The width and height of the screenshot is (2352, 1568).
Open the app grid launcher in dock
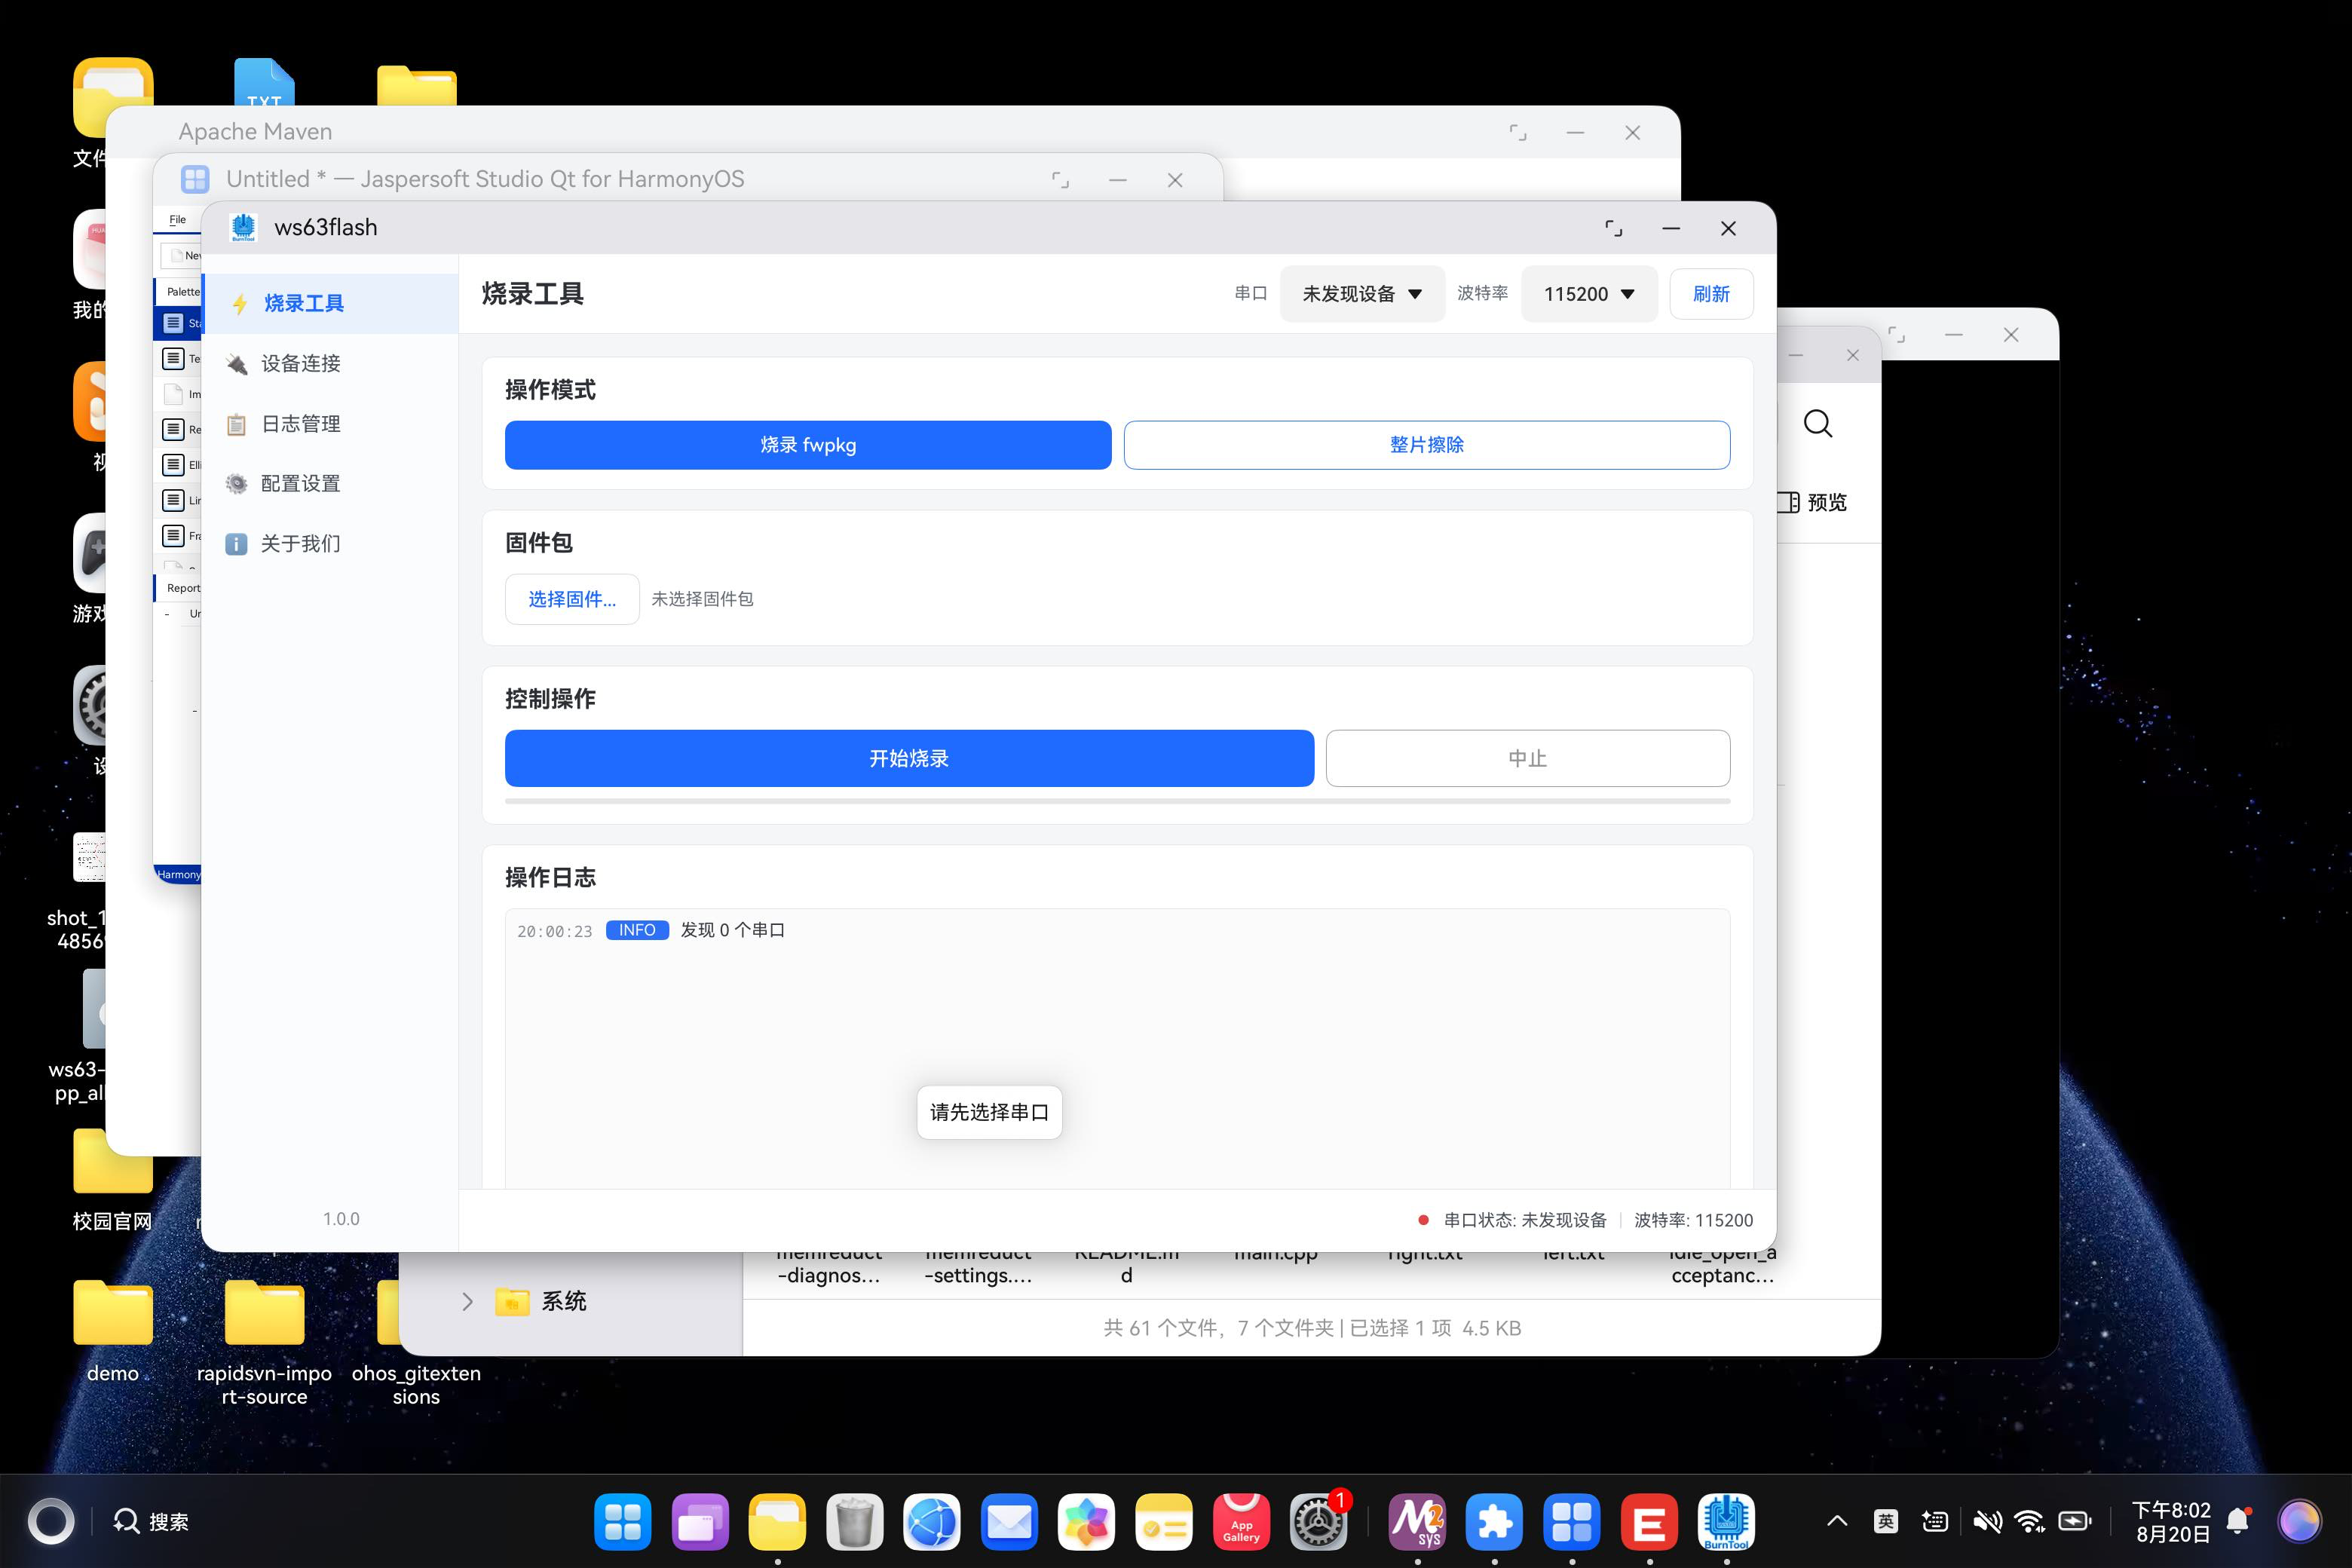click(622, 1522)
